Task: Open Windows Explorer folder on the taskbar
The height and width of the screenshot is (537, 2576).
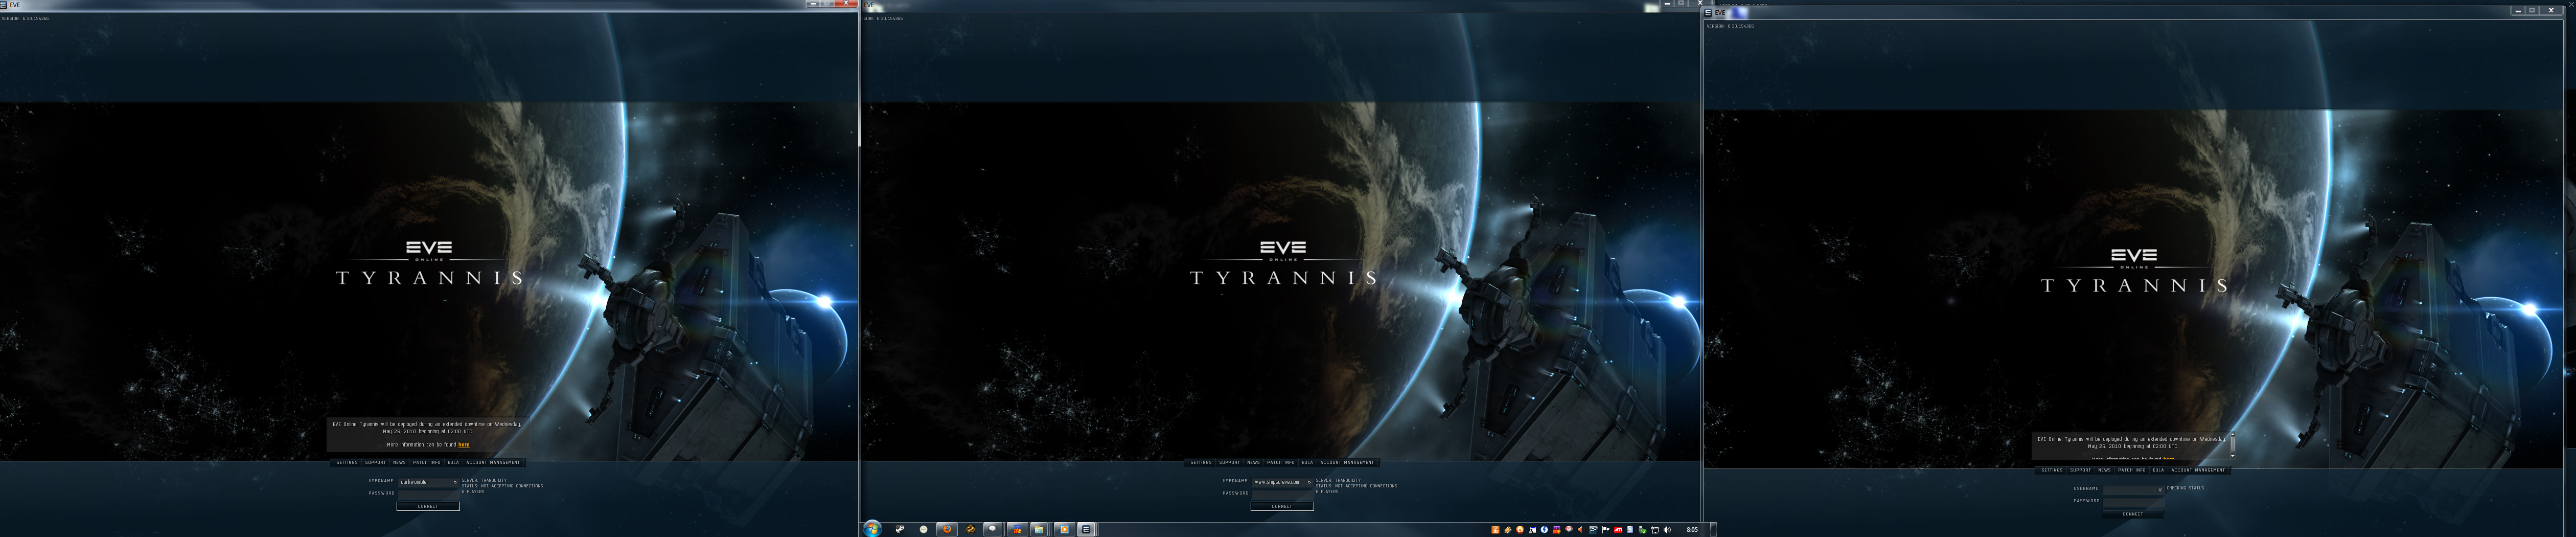Action: pyautogui.click(x=1040, y=529)
